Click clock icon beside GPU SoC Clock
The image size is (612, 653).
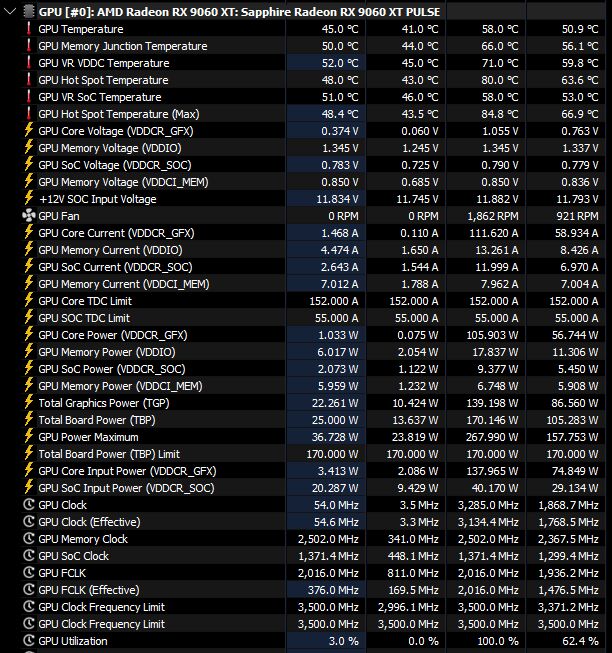[28, 556]
